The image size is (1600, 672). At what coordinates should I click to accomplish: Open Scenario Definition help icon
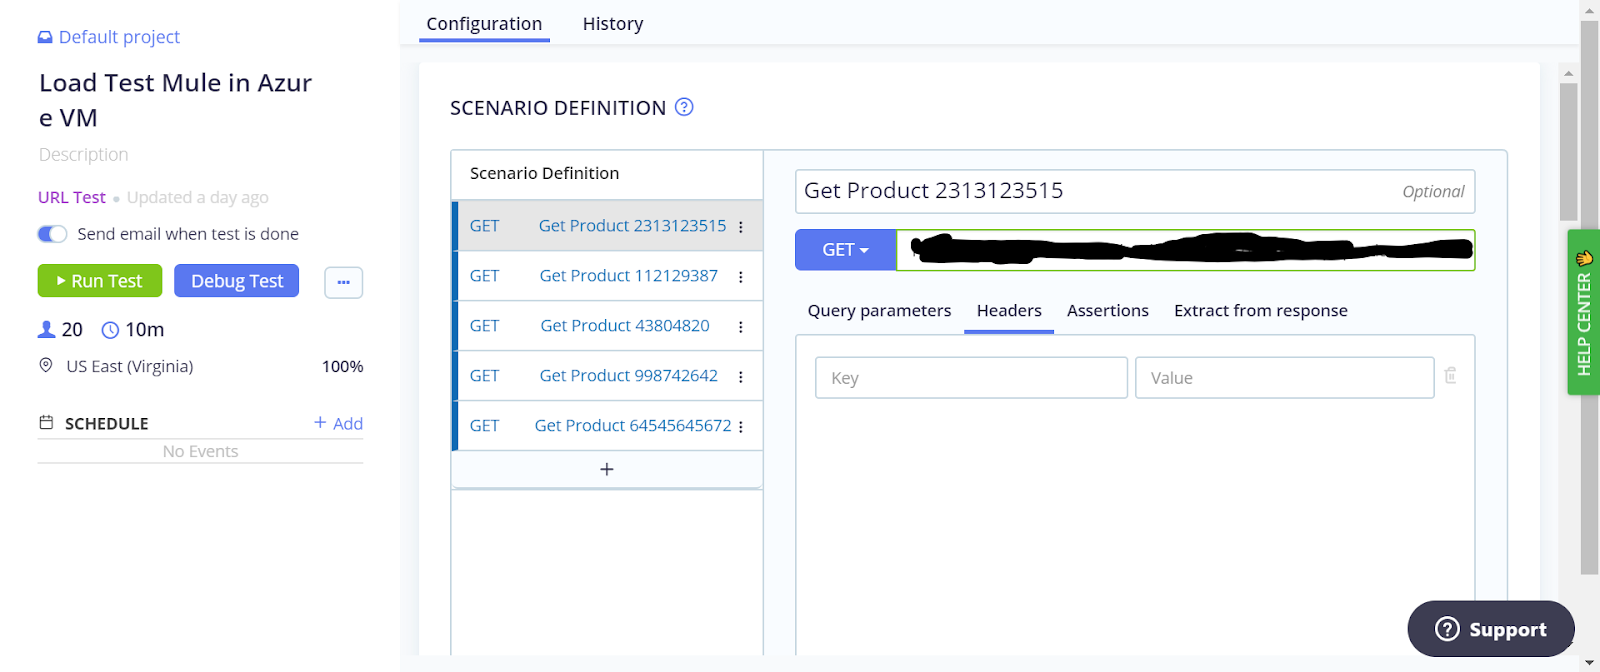click(x=684, y=107)
